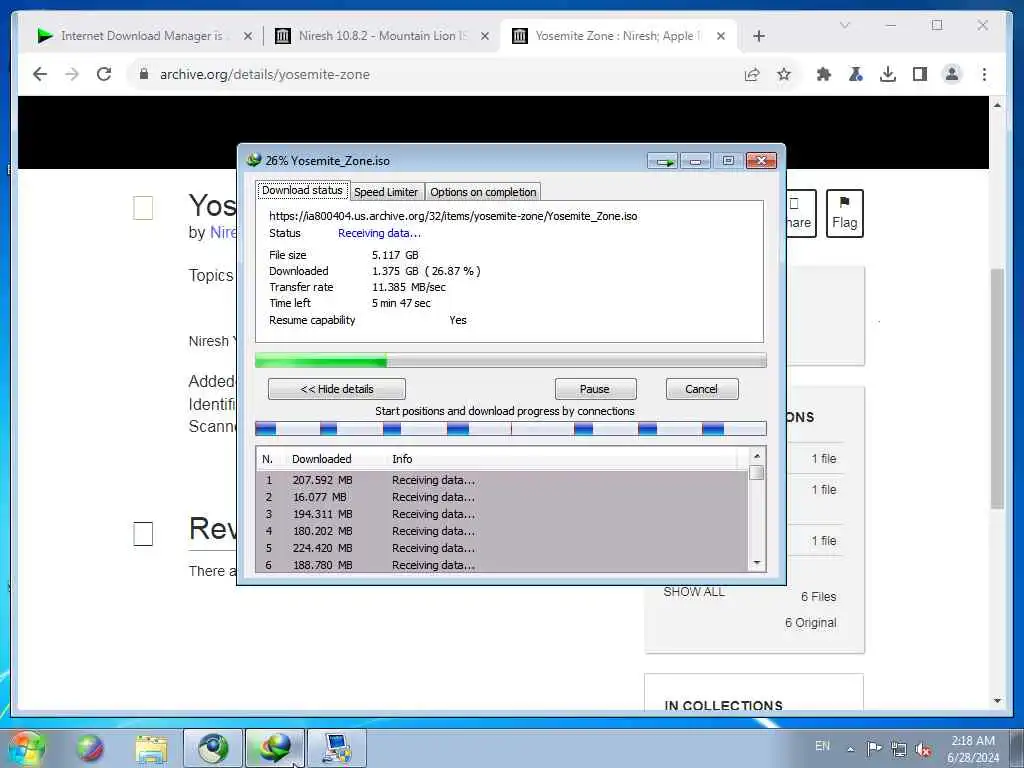Click the flask extension icon in toolbar
The width and height of the screenshot is (1024, 768).
[856, 74]
